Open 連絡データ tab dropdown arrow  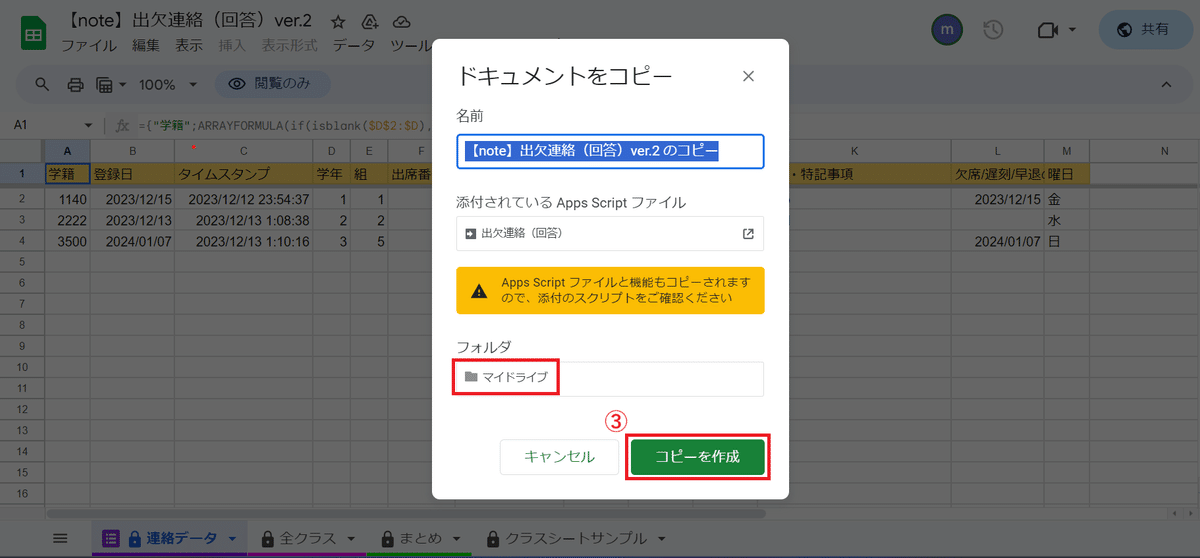[x=232, y=538]
